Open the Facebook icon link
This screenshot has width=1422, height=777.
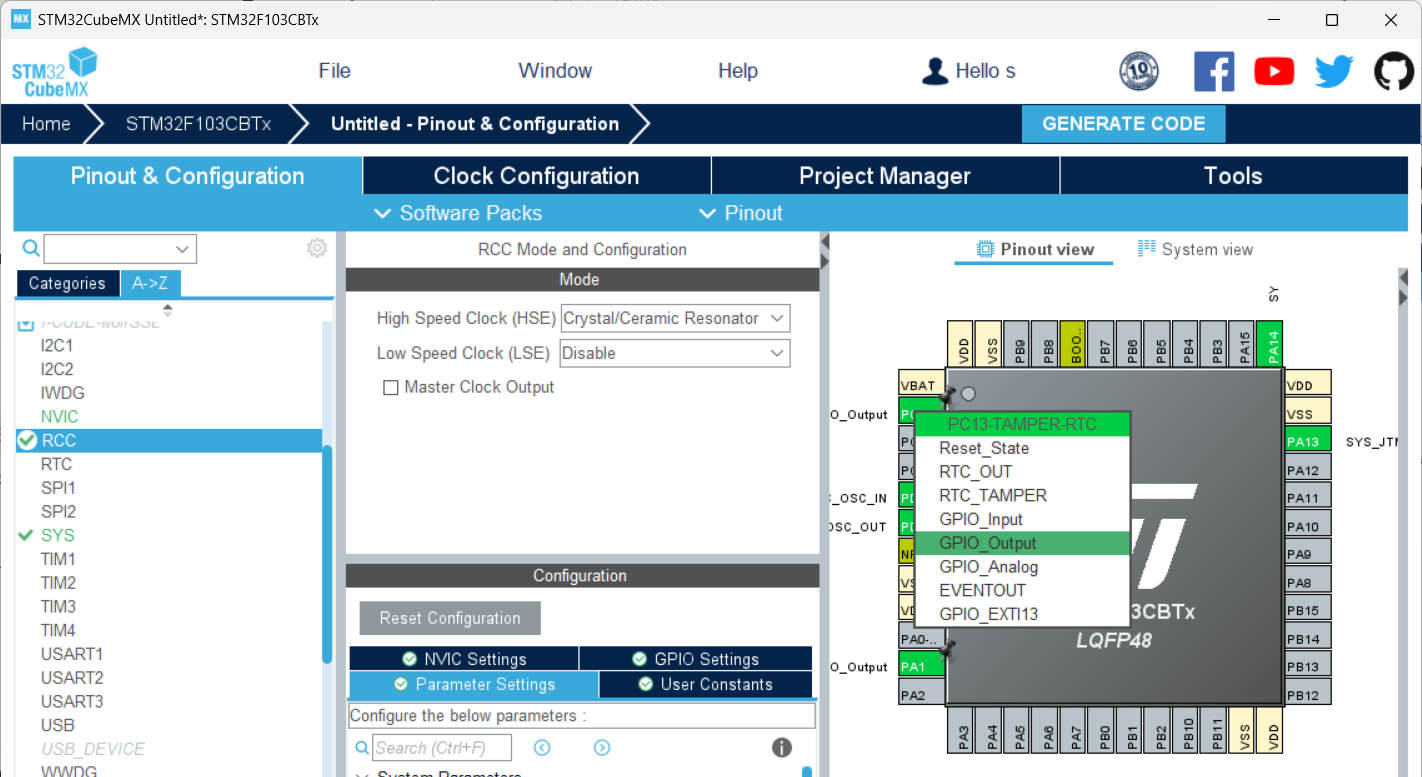1214,71
